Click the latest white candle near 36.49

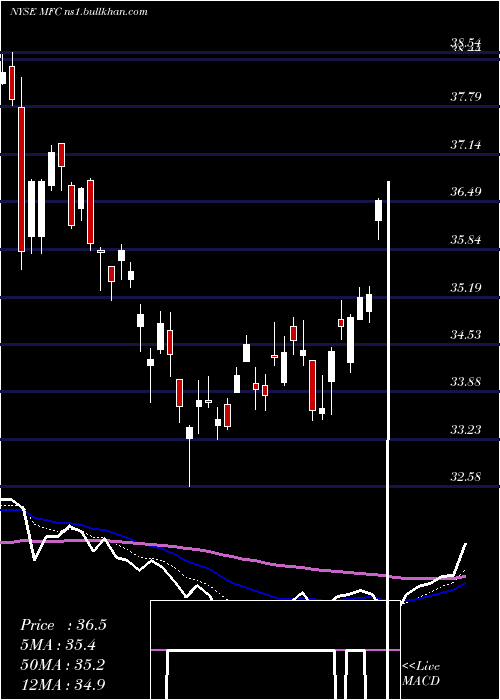pyautogui.click(x=379, y=210)
